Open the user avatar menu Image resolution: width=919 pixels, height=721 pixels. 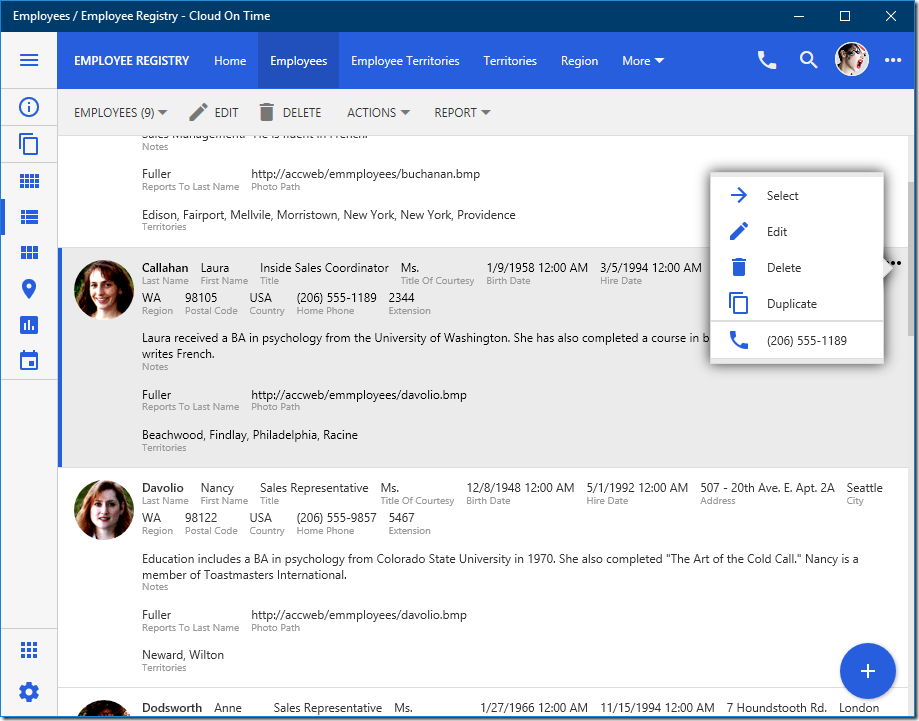point(852,60)
